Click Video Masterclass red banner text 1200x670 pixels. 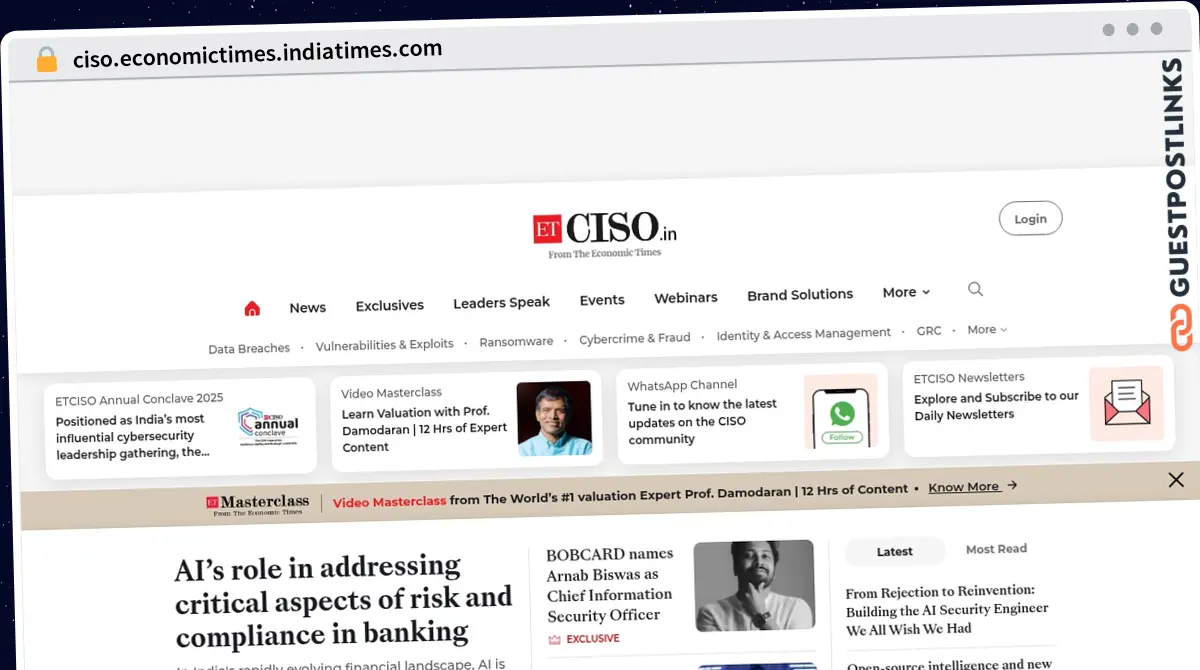pyautogui.click(x=389, y=502)
